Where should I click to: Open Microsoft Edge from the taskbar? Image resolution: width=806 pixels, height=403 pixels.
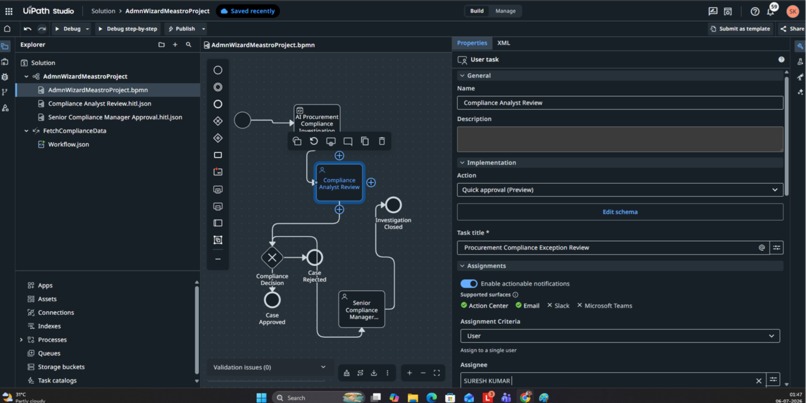431,397
